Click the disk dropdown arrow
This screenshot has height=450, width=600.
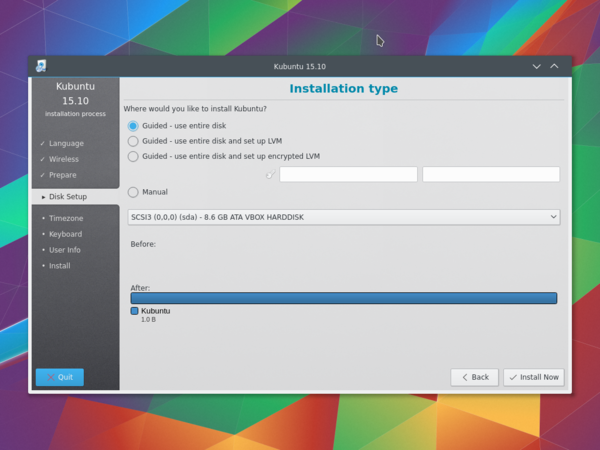click(553, 217)
